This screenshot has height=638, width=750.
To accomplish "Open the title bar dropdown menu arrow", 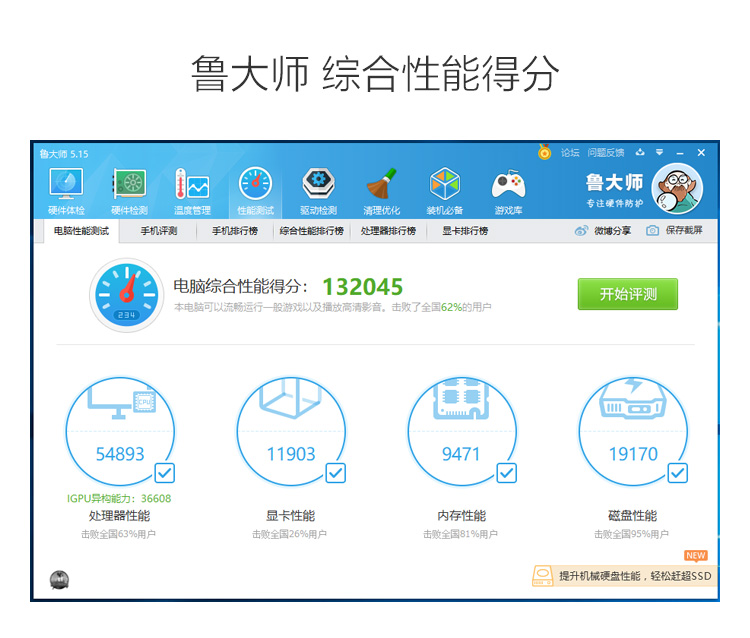I will (x=660, y=153).
